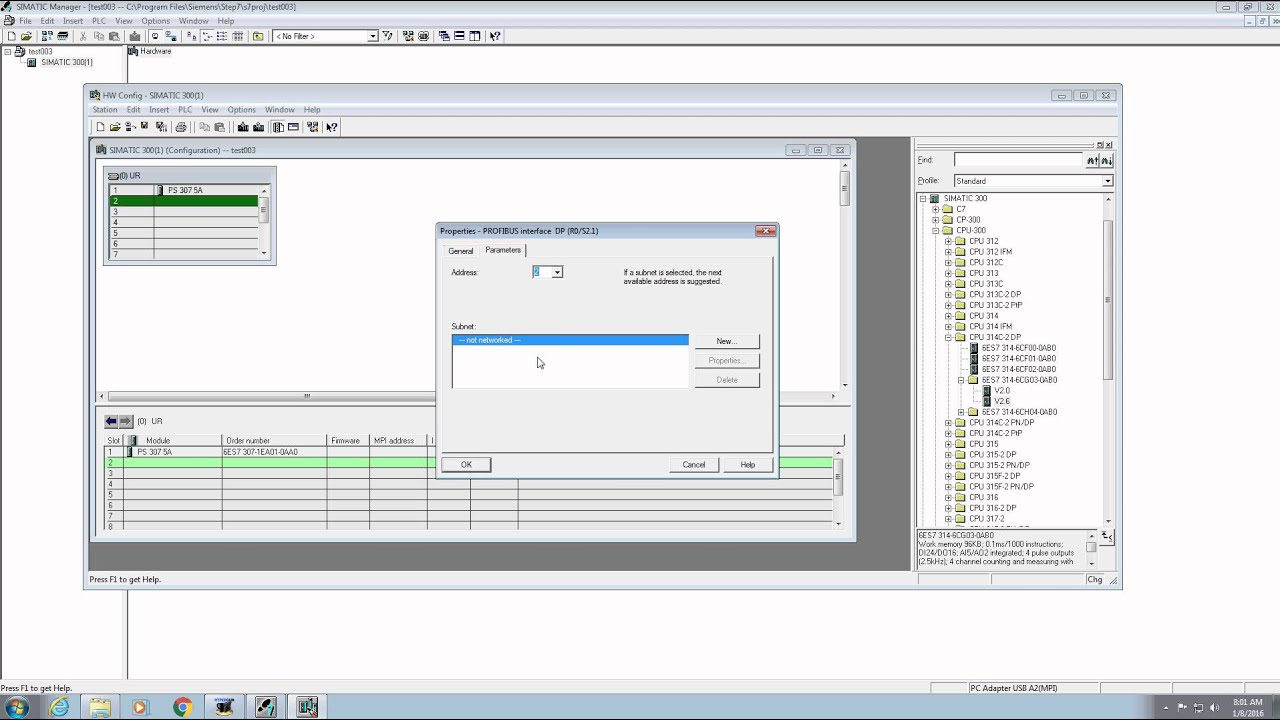Image resolution: width=1280 pixels, height=720 pixels.
Task: Click Download to Module icon in HW Config
Action: 243,127
